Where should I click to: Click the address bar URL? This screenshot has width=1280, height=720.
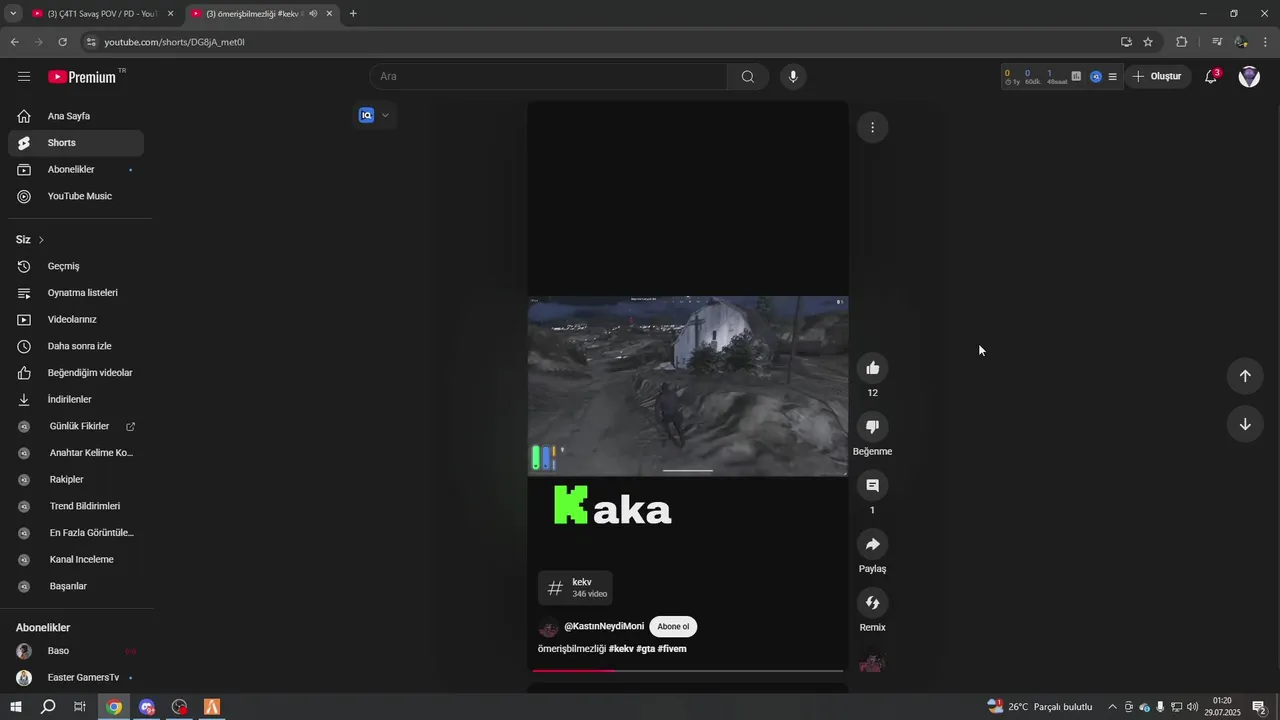coord(175,42)
